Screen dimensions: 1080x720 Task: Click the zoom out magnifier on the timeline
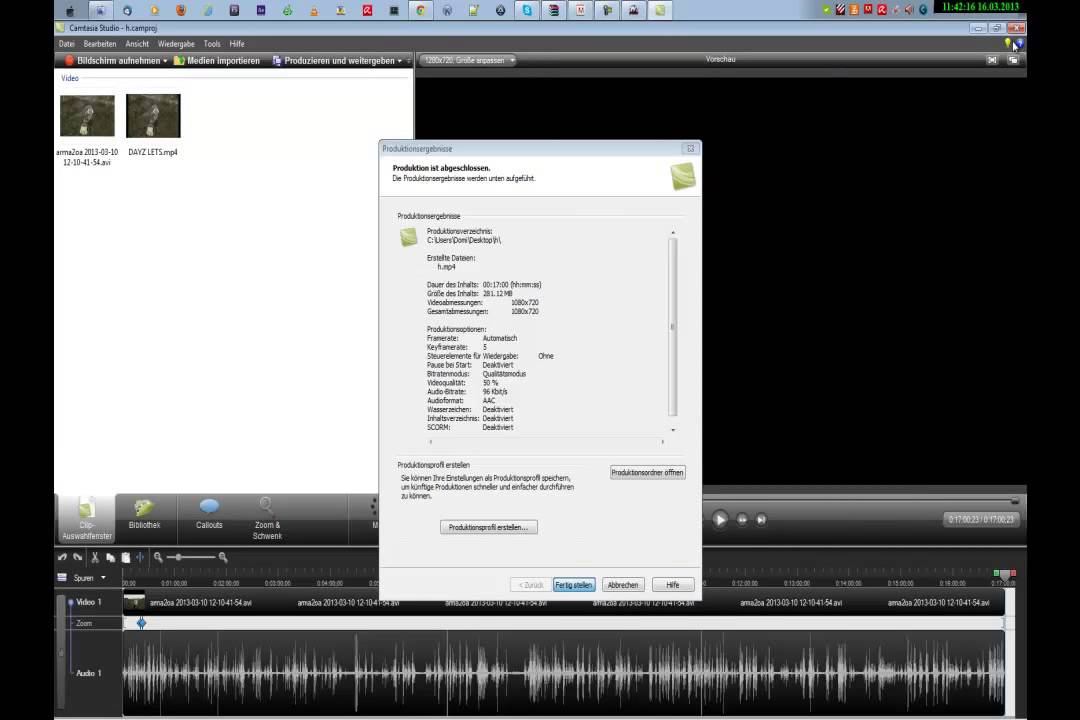pos(158,557)
